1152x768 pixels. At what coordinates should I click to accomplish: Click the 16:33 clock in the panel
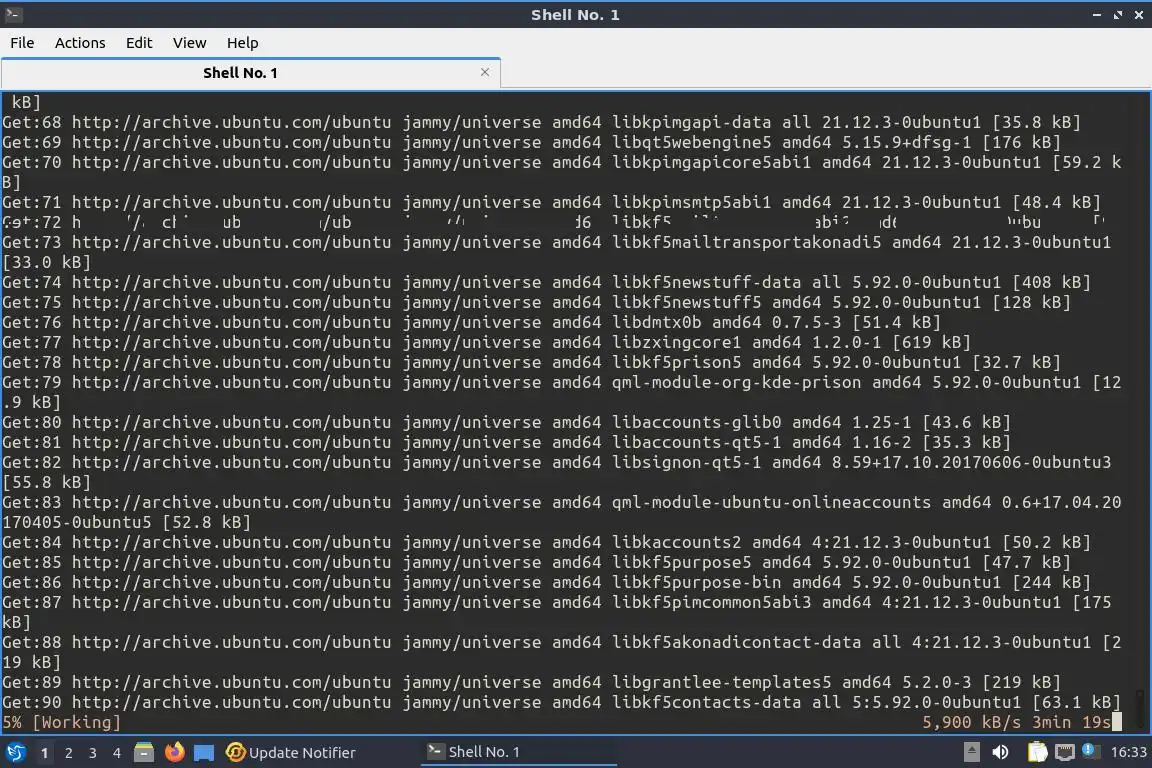point(1128,752)
